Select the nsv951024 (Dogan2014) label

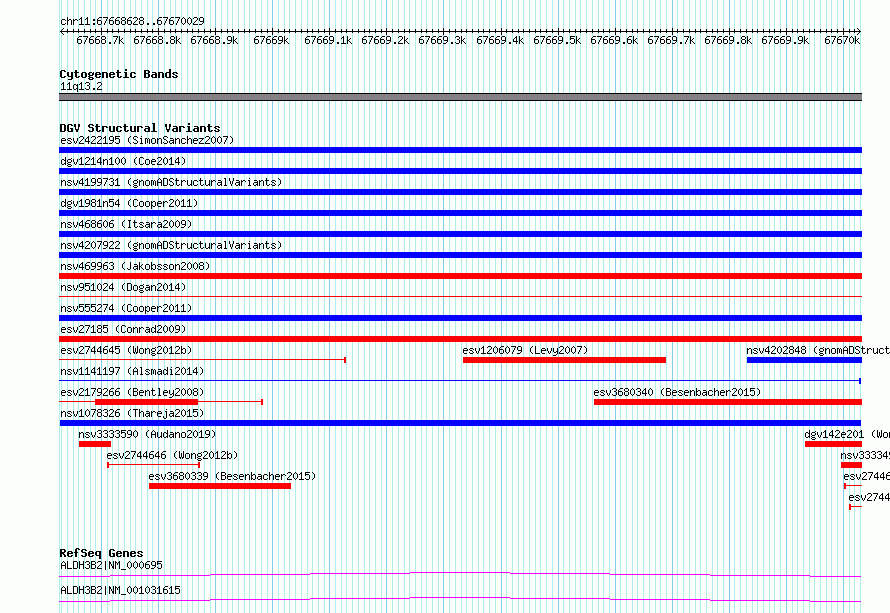(x=123, y=287)
